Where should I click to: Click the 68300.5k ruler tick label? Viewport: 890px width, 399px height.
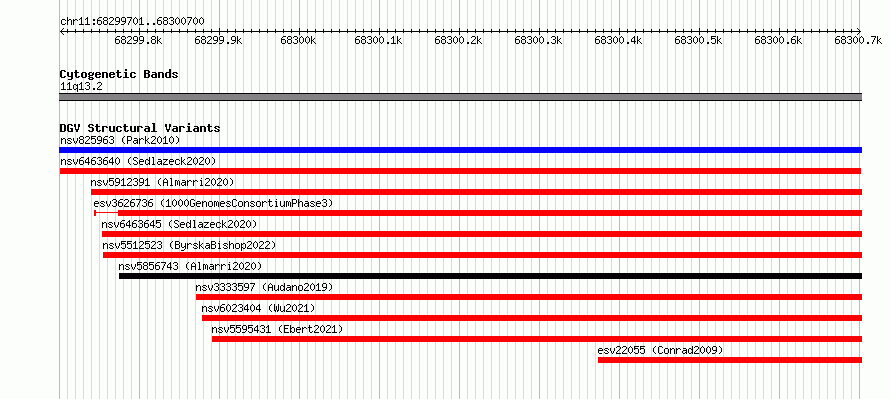click(698, 40)
